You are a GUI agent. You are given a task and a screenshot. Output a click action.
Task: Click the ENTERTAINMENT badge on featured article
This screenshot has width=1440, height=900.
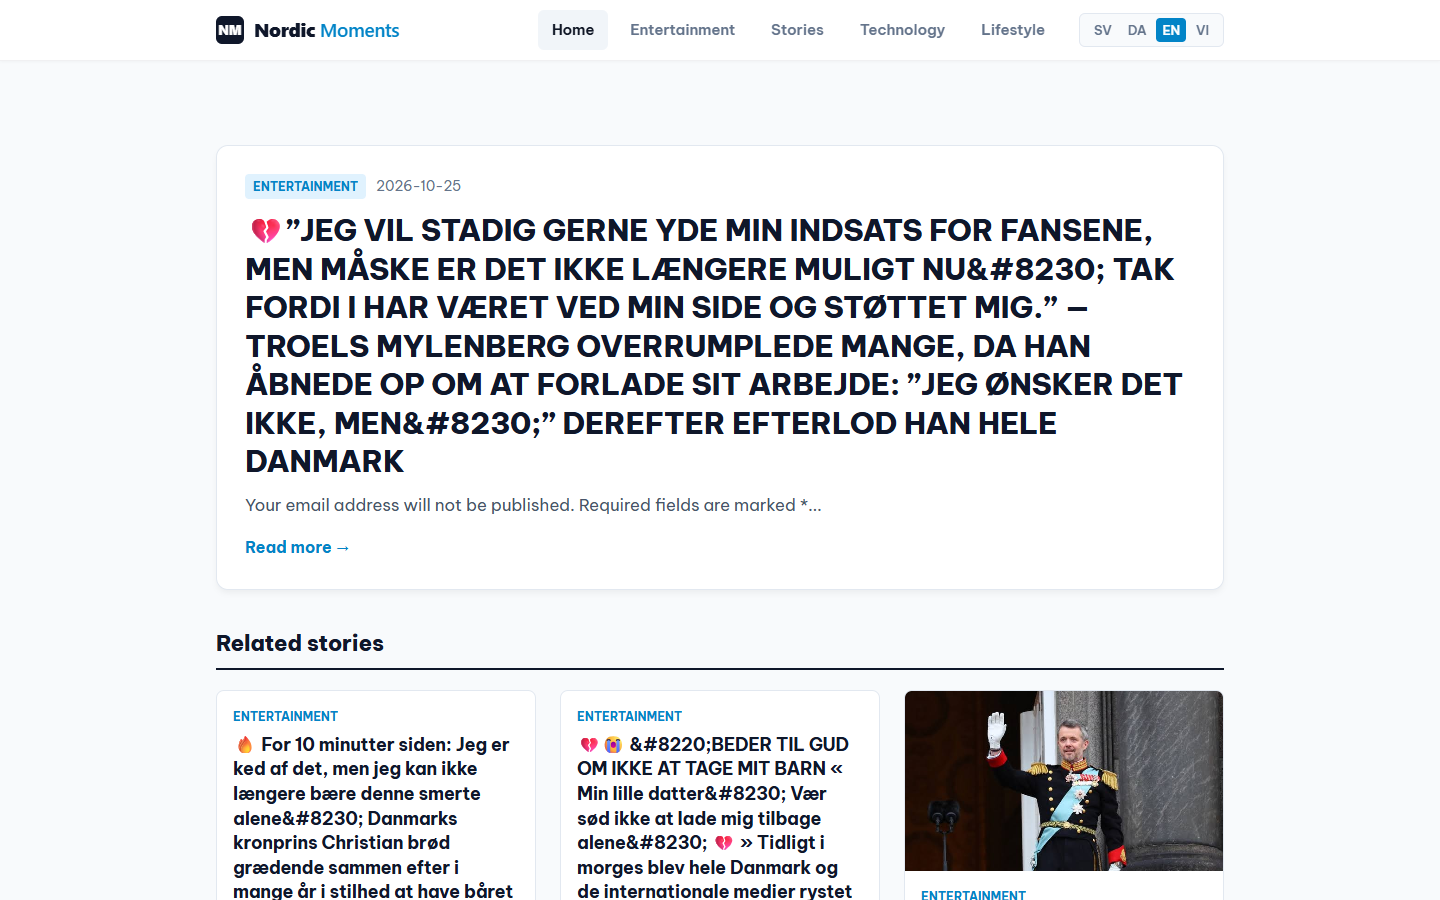coord(305,186)
